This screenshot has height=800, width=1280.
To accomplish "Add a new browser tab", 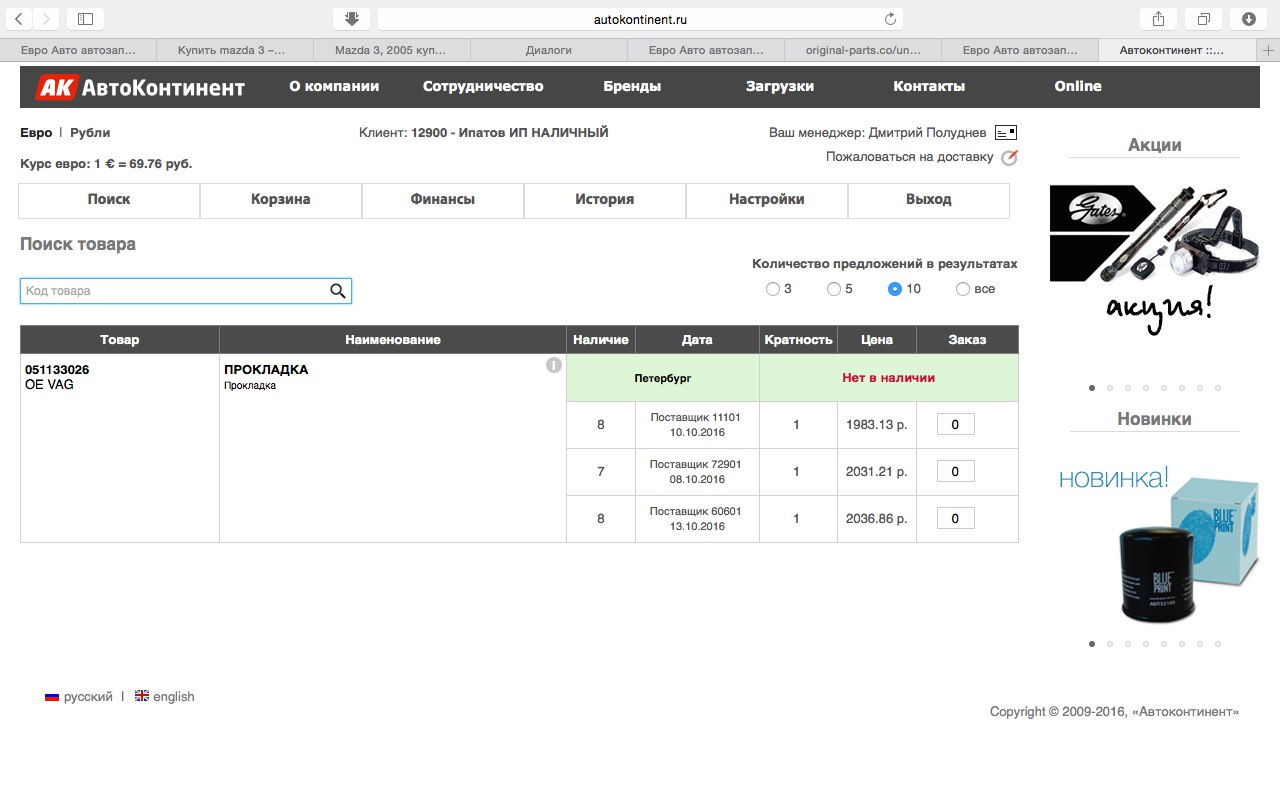I will tap(1268, 49).
